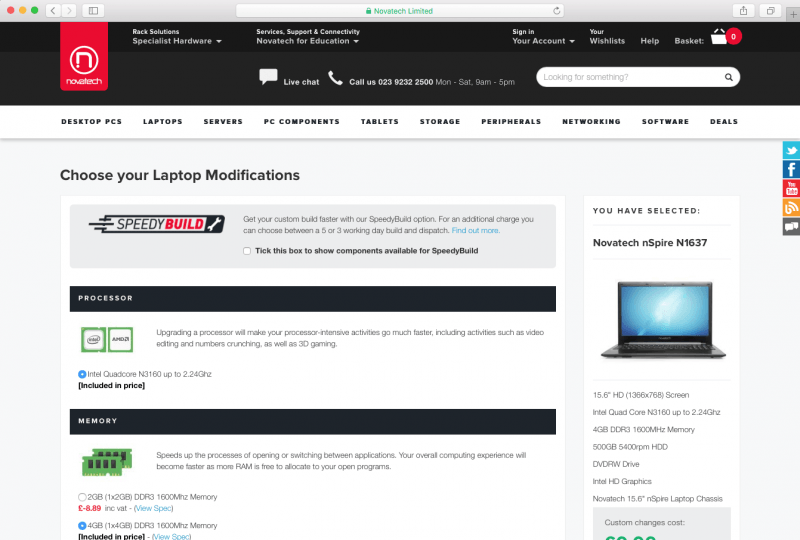Open the RSS feed sidebar icon
The height and width of the screenshot is (540, 800).
point(791,207)
